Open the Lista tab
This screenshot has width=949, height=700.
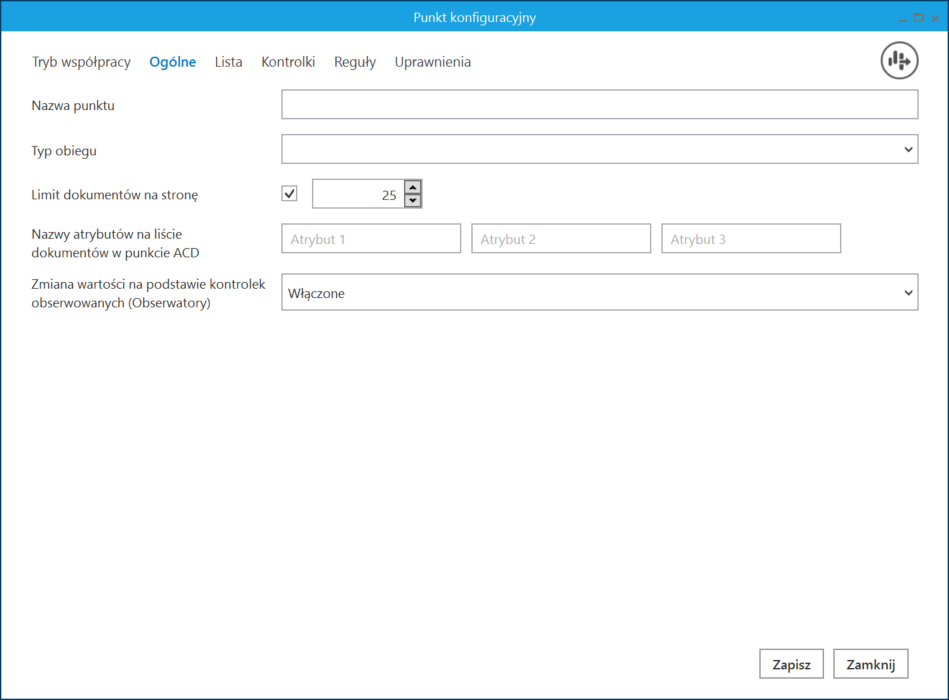pos(228,62)
